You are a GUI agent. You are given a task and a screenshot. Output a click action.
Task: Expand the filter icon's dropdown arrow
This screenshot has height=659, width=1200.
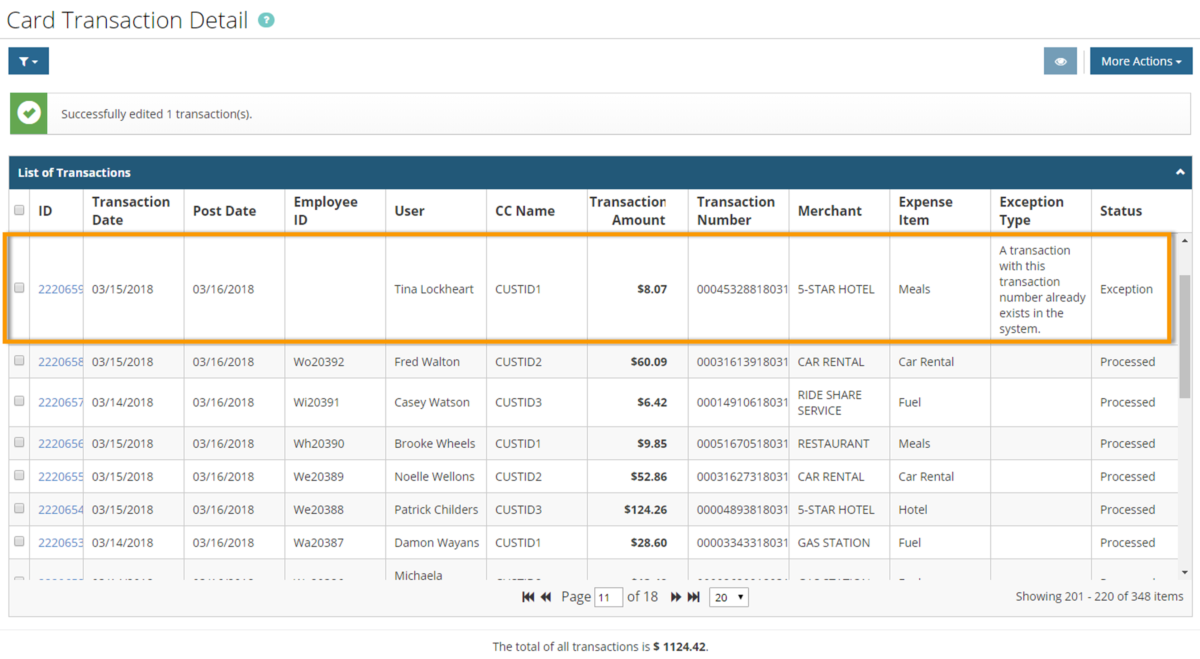(37, 61)
